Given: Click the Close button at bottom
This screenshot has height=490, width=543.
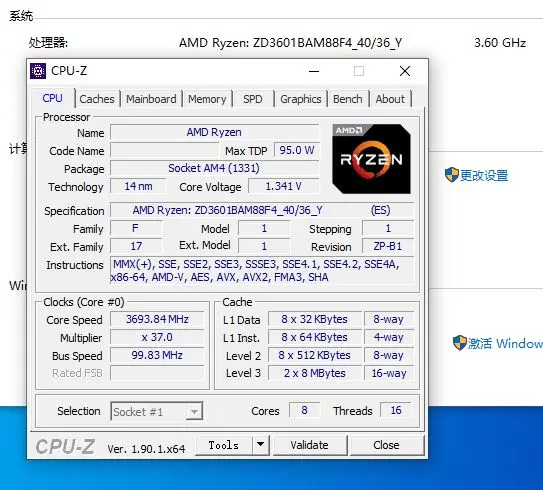Looking at the screenshot, I should pos(386,445).
